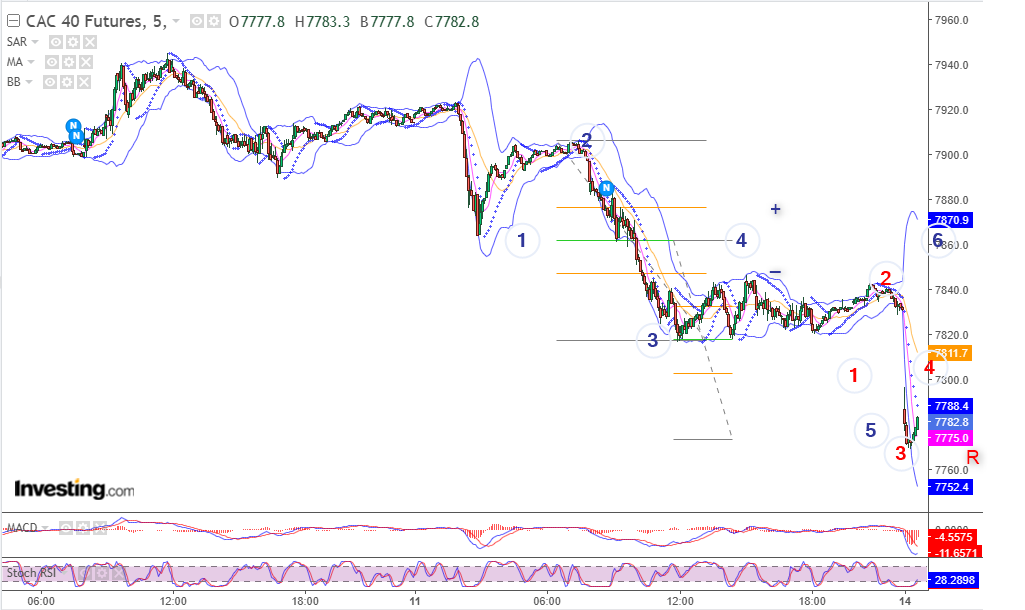Viewport: 1025px width, 610px height.
Task: Hide the SAR indicator with its eye icon
Action: click(56, 42)
